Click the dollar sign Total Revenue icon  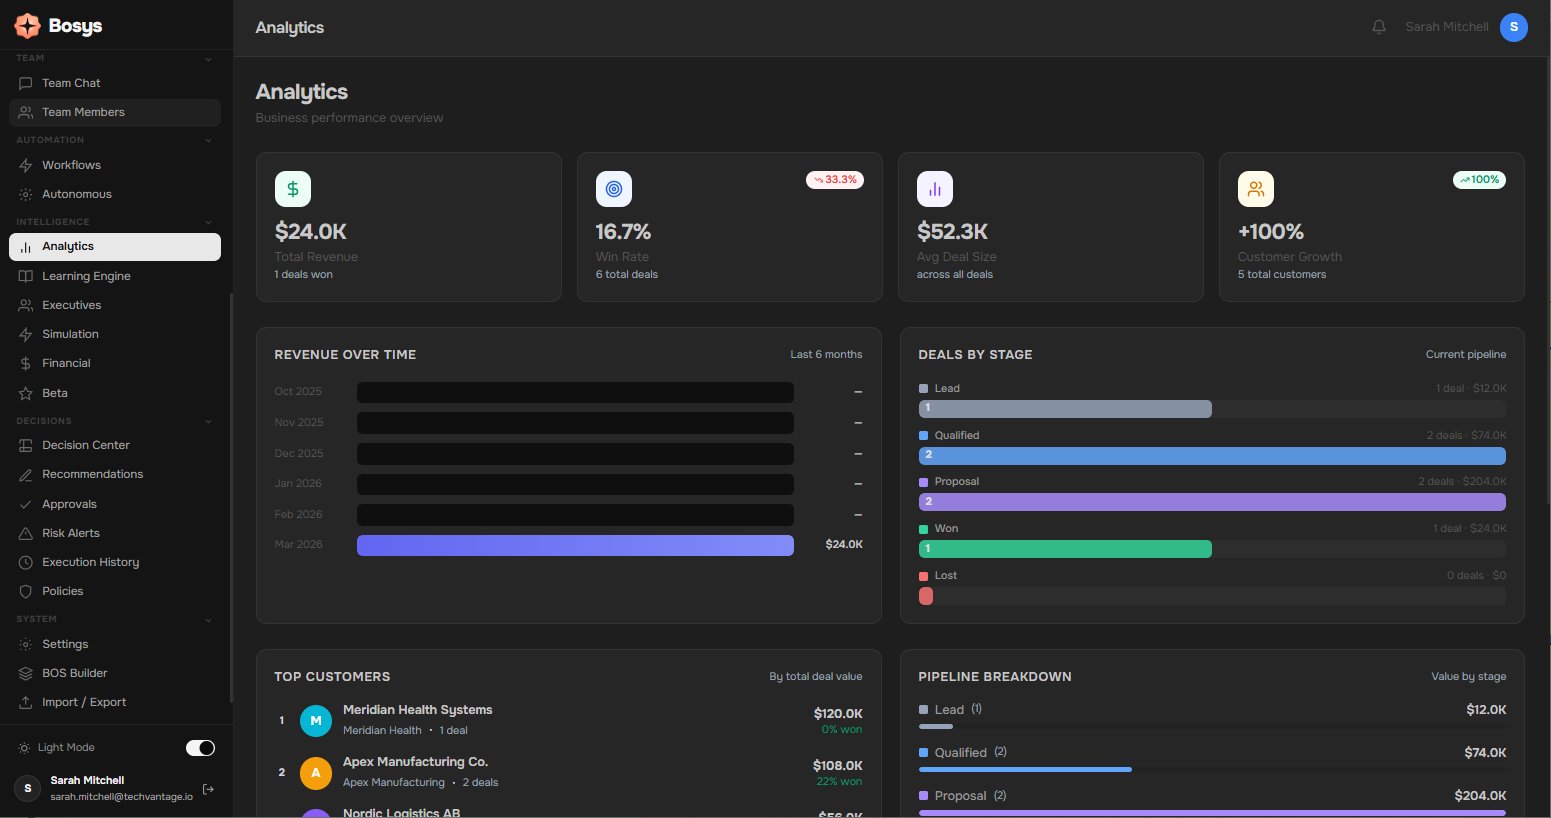[293, 189]
